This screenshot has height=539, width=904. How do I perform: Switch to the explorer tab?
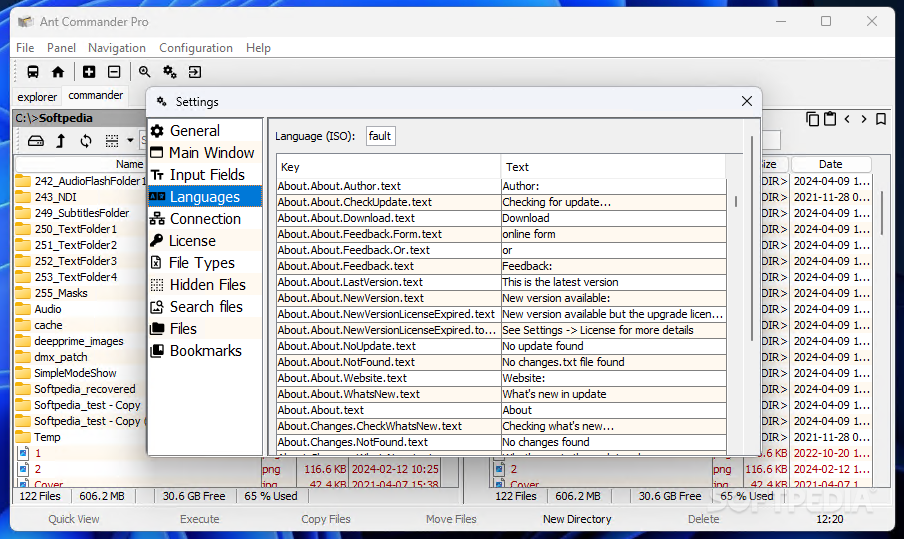coord(37,97)
